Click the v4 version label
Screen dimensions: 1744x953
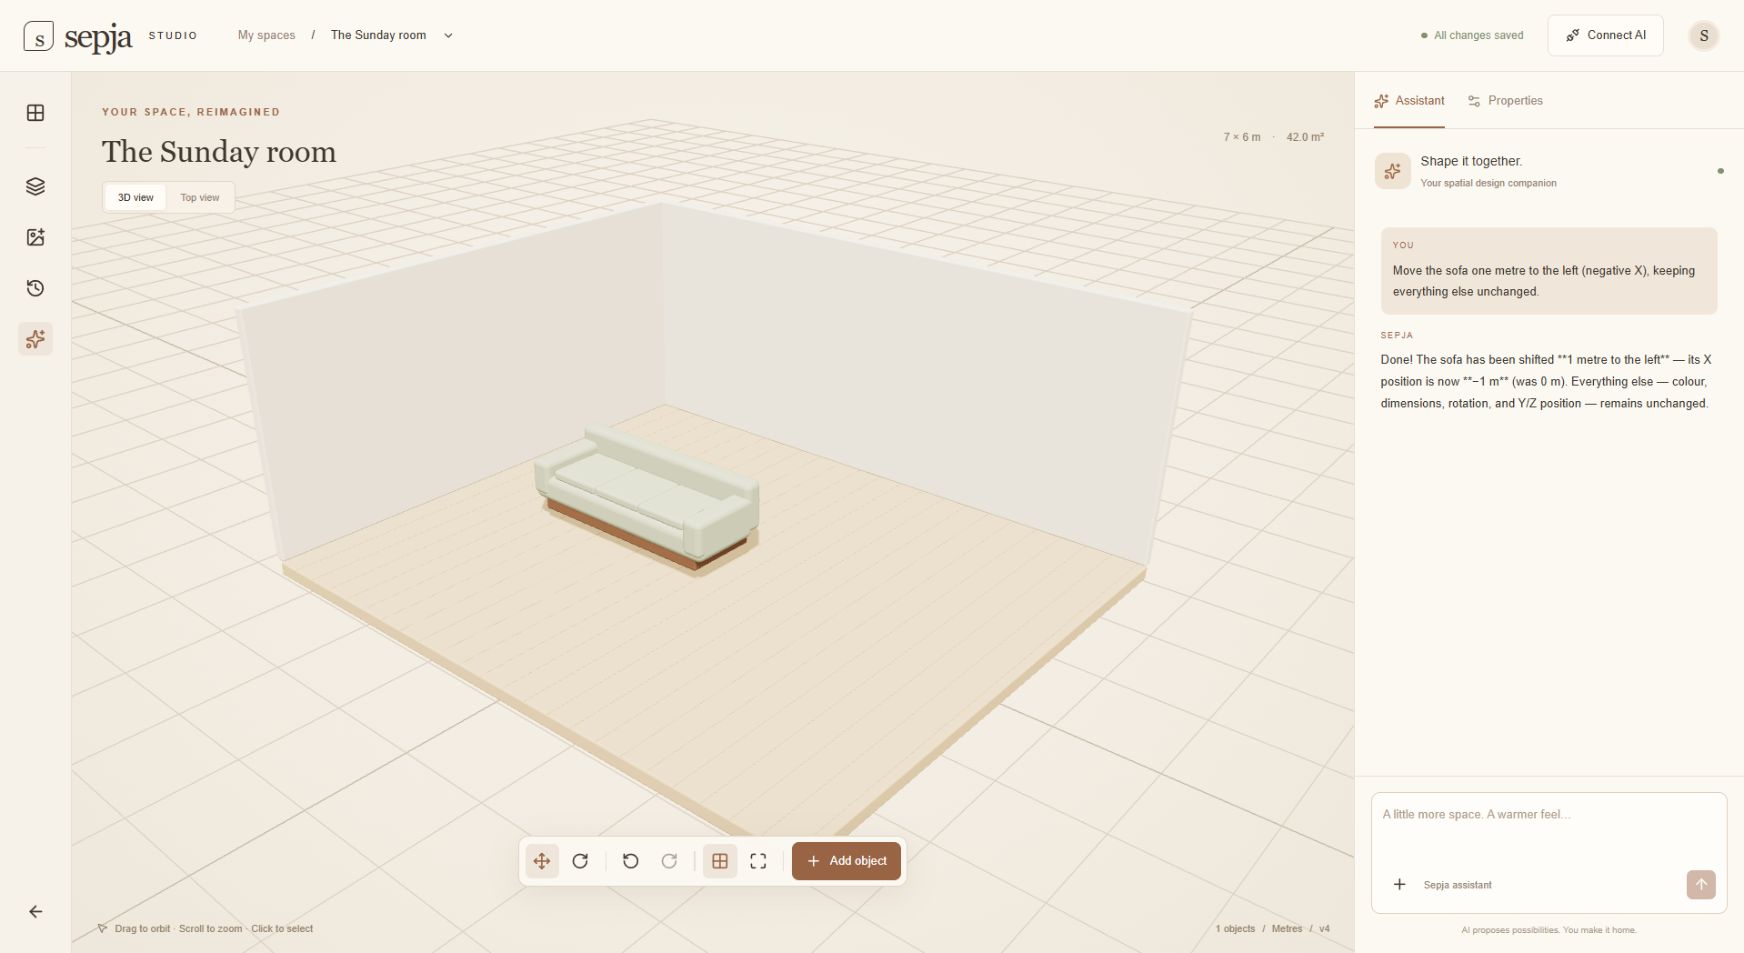1324,929
